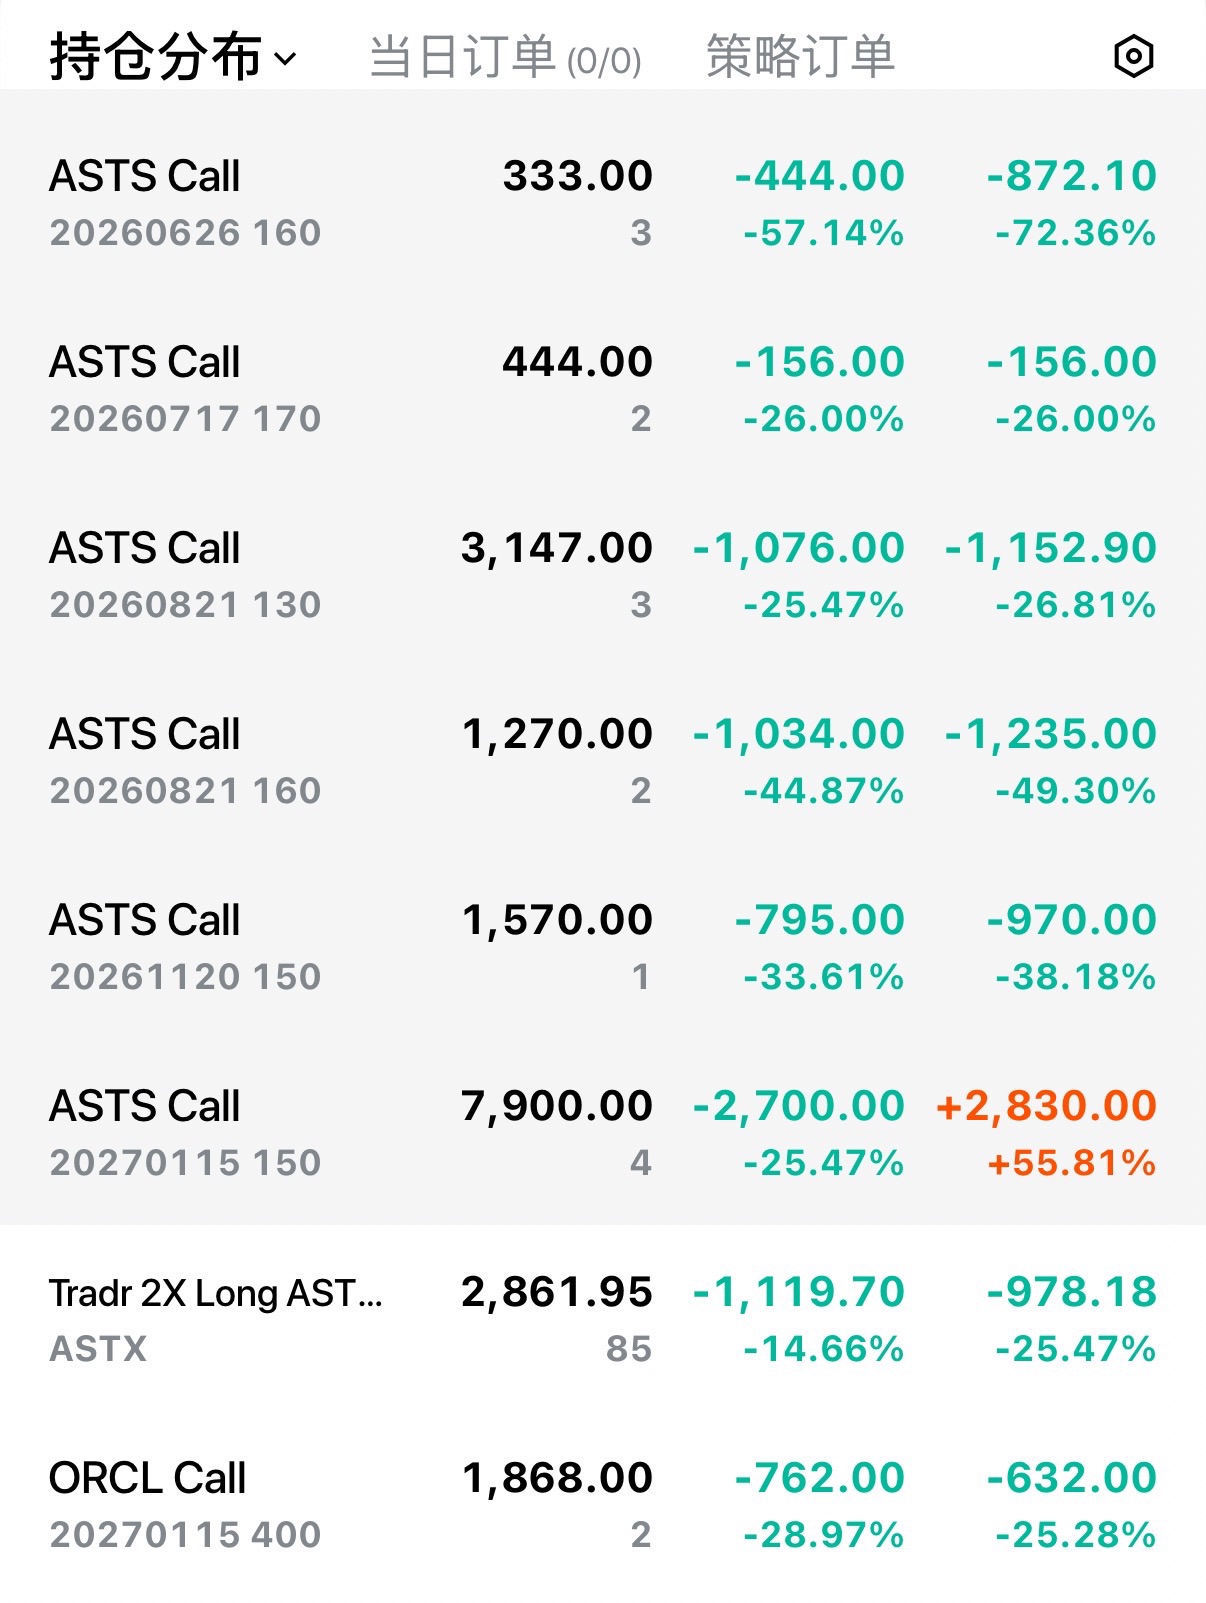Select the 持仓分布 title label
Image resolution: width=1206 pixels, height=1603 pixels.
[156, 57]
